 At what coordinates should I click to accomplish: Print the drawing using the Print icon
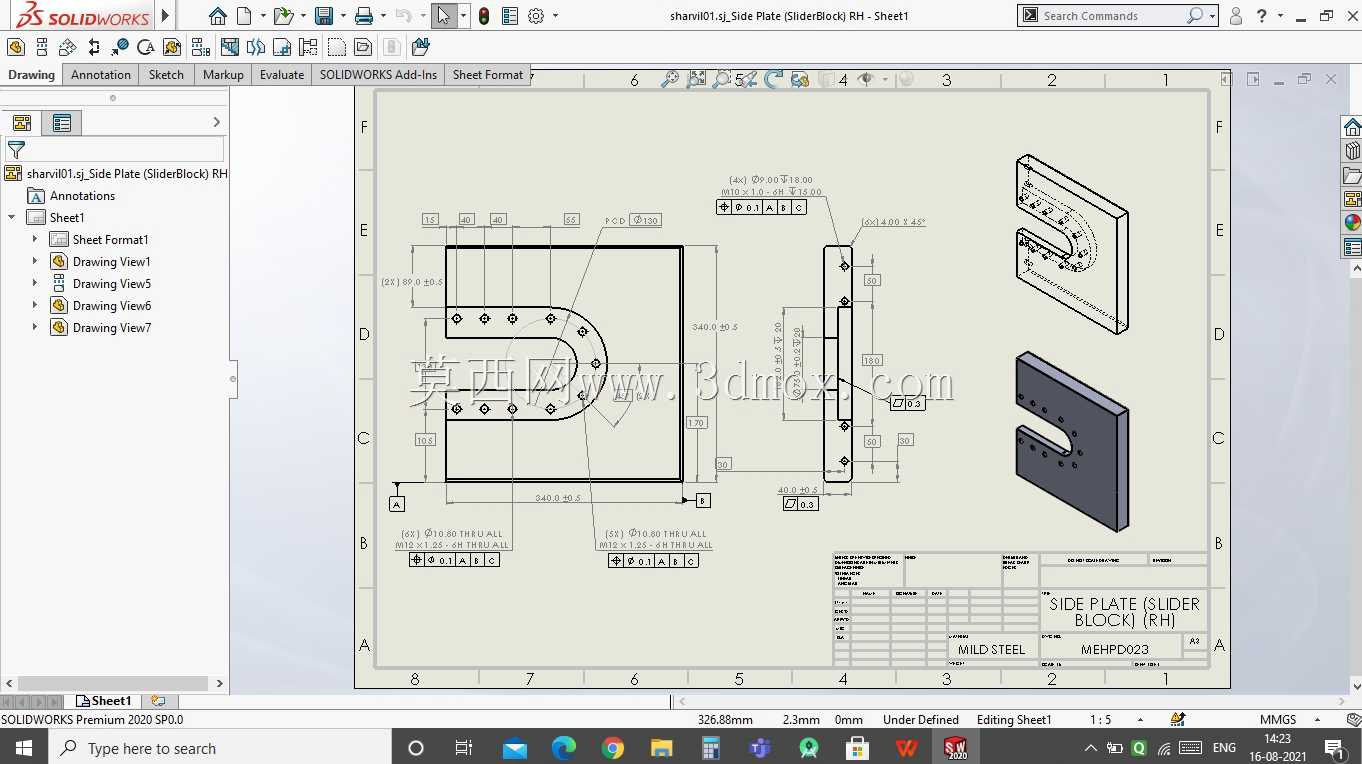(x=364, y=16)
